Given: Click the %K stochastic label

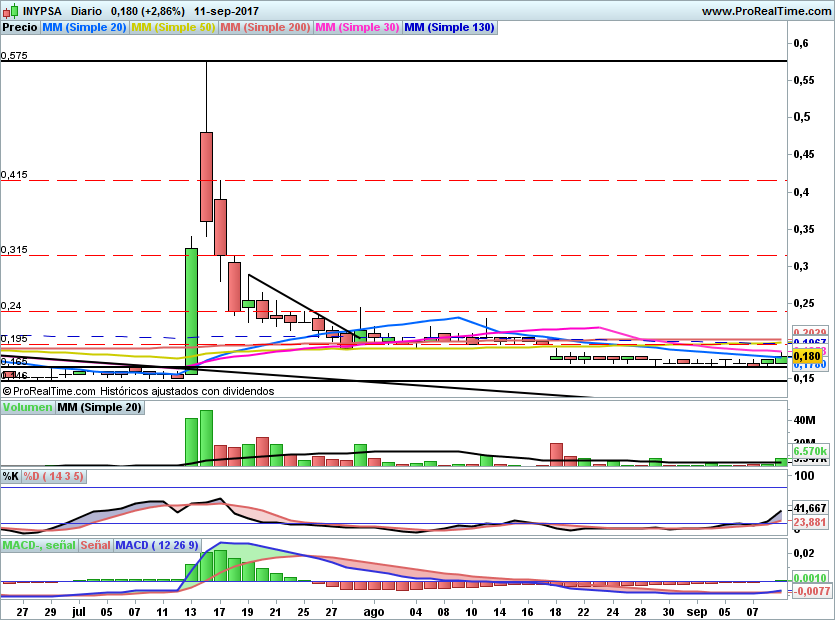Looking at the screenshot, I should pos(11,476).
